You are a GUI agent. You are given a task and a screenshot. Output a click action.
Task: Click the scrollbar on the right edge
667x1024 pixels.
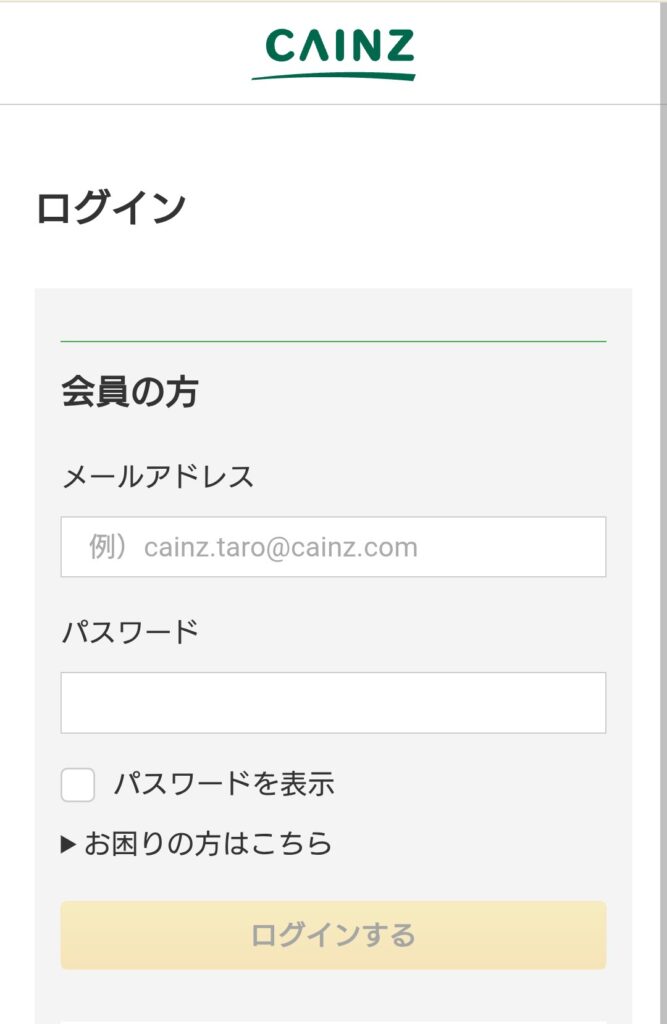point(663,500)
